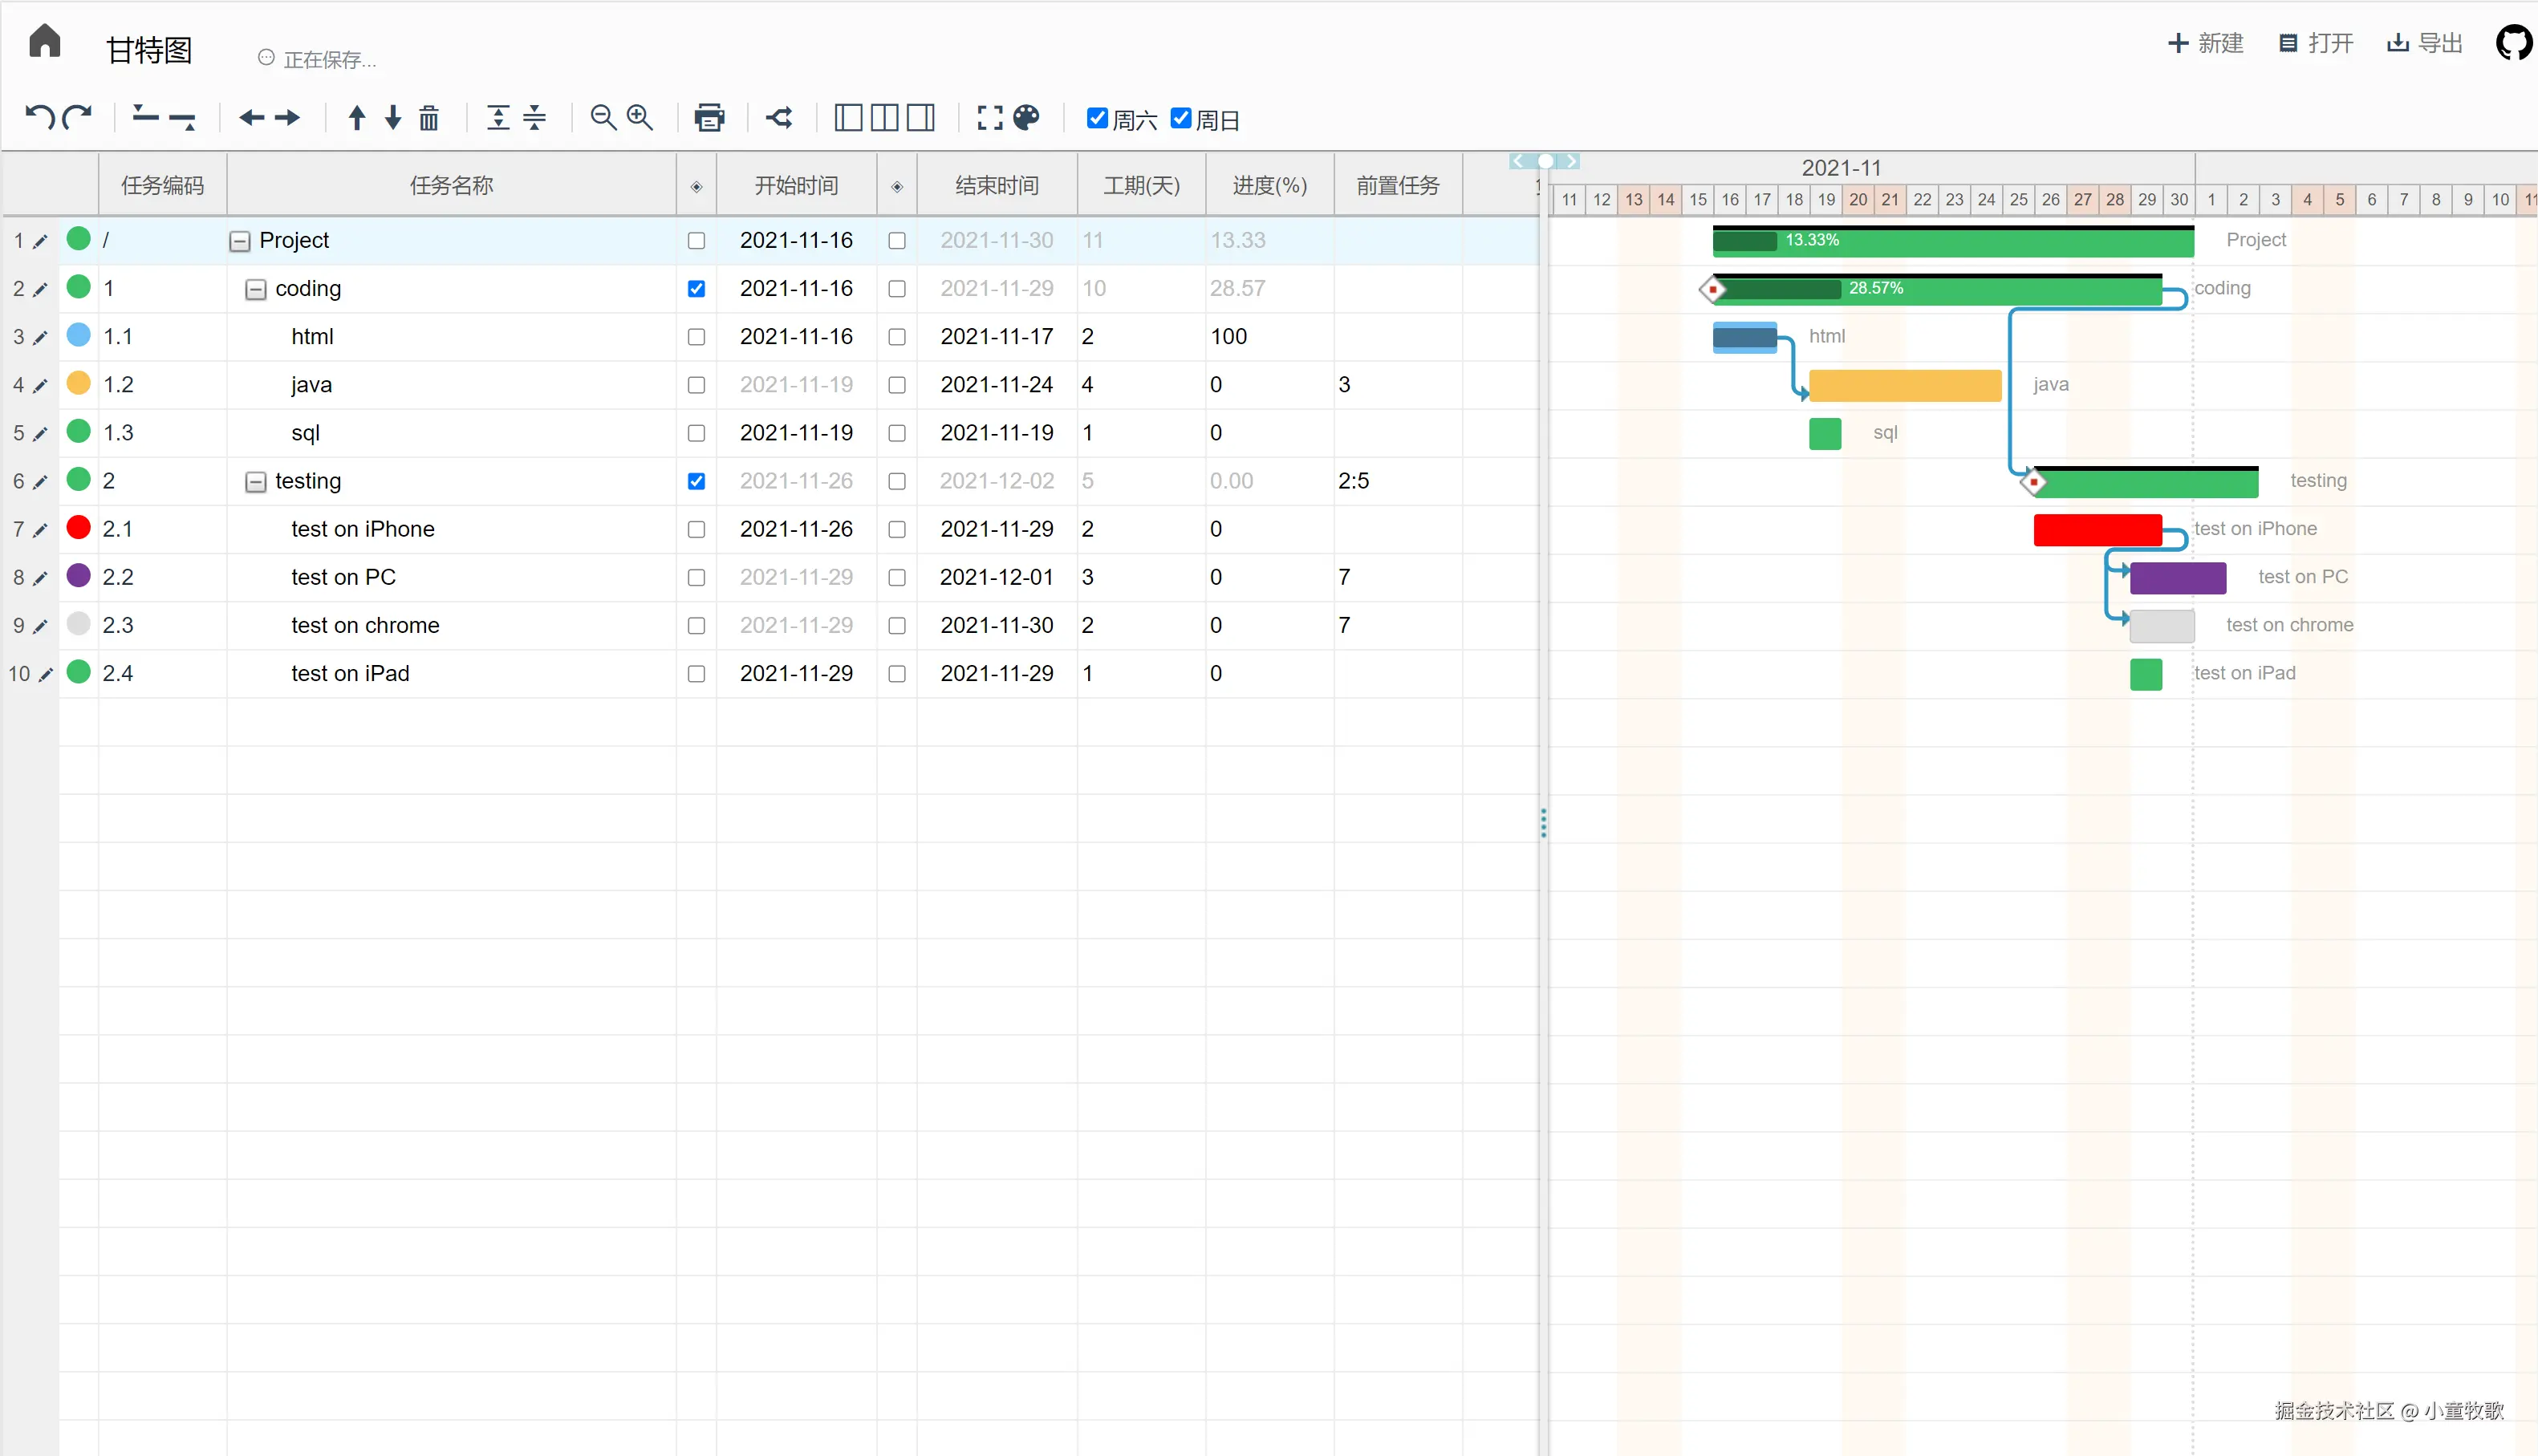Toggle the 周日 checkbox
The image size is (2538, 1456).
(x=1181, y=118)
